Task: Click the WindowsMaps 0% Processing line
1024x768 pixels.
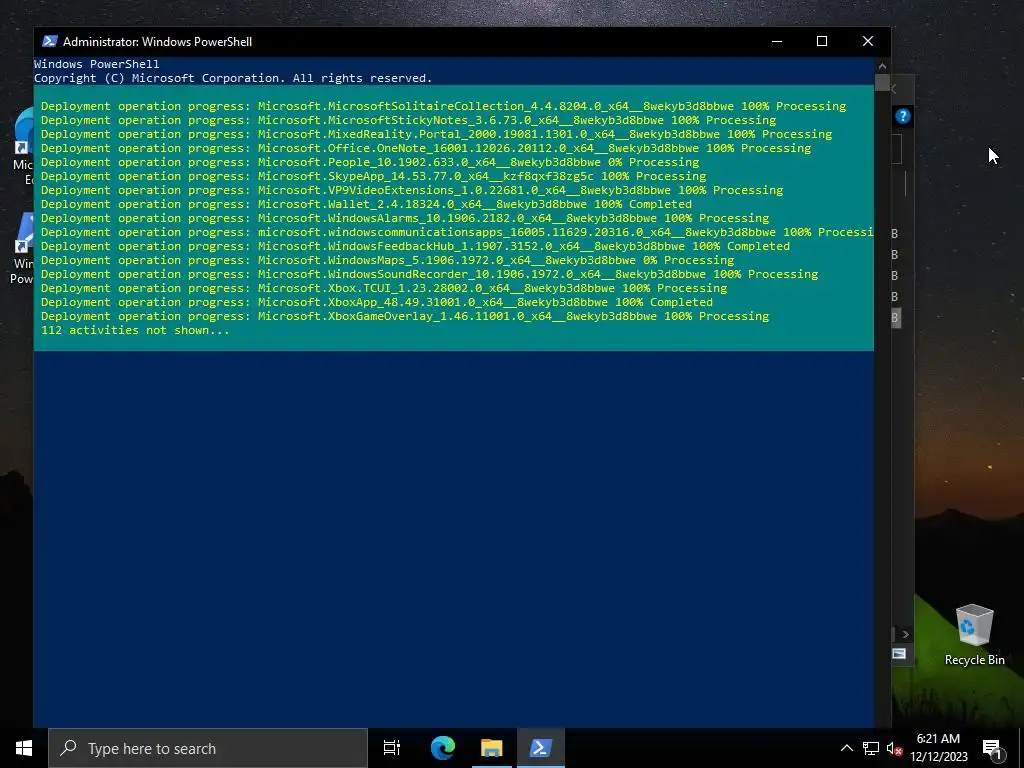Action: pos(387,260)
